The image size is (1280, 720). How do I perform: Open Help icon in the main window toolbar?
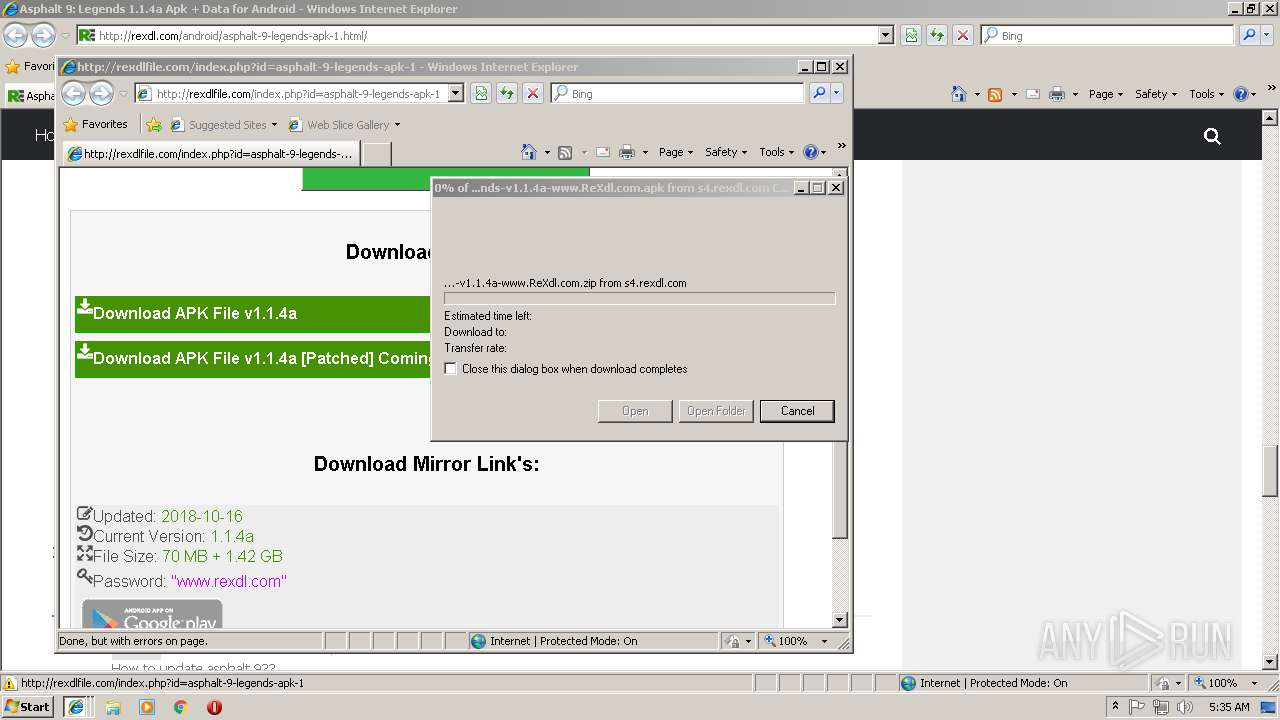pos(1240,94)
